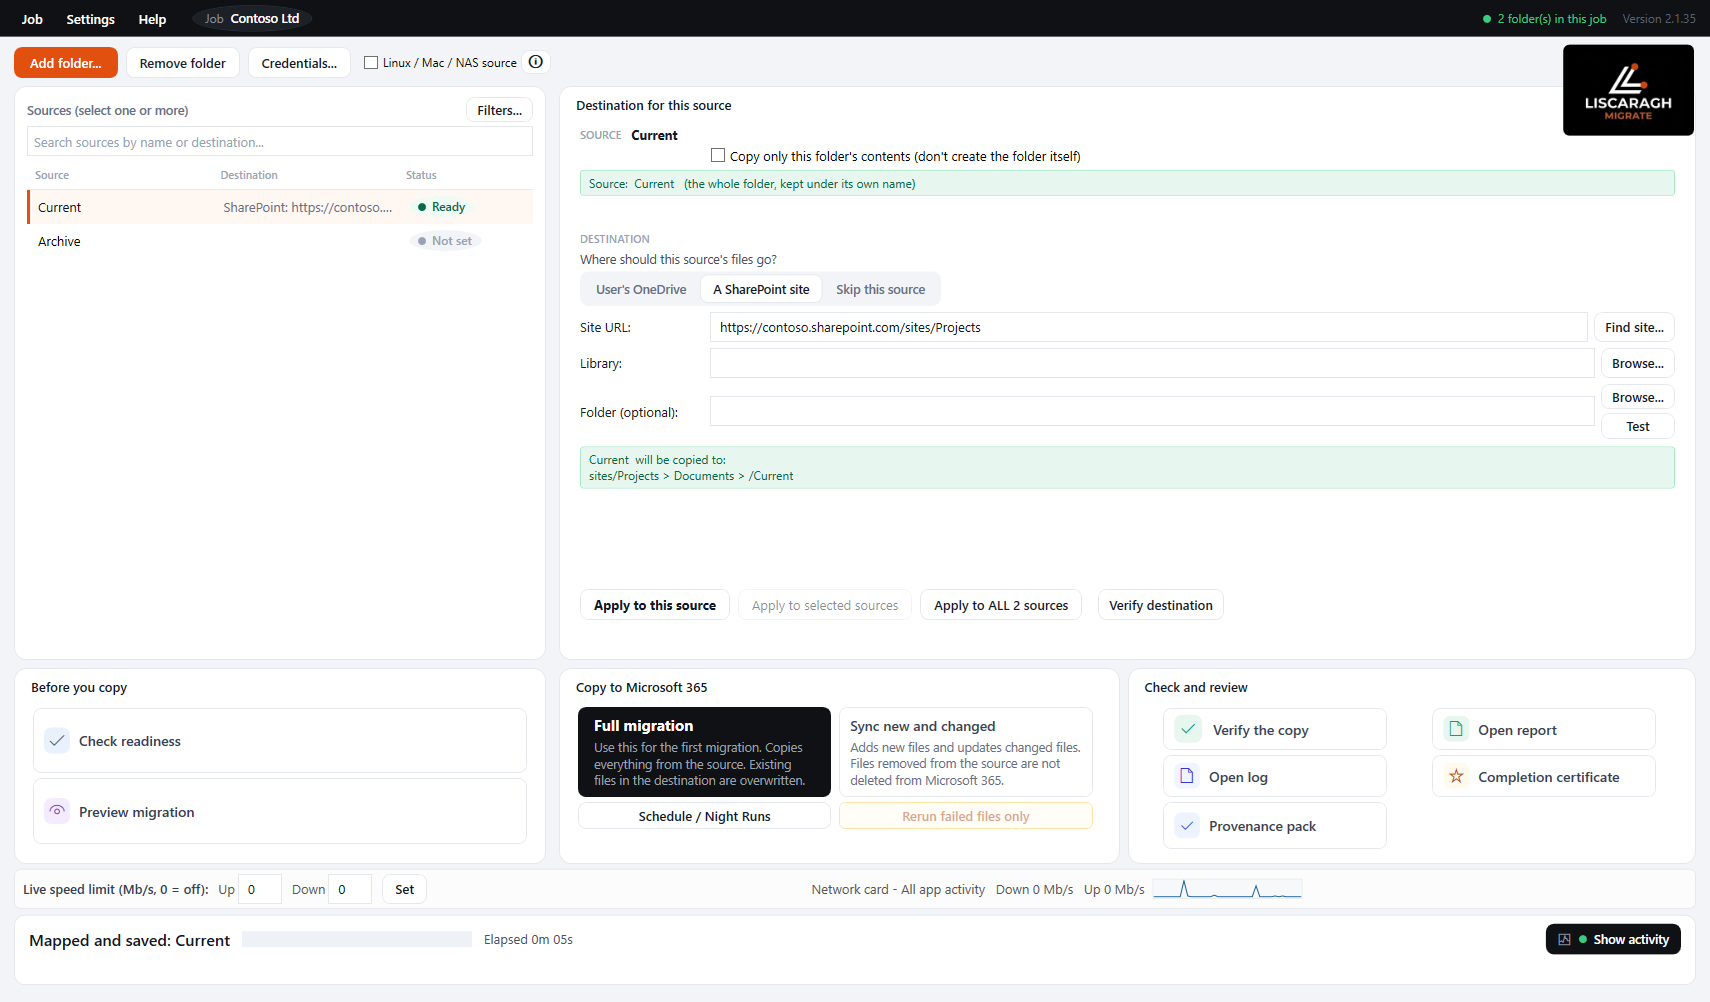The image size is (1710, 1002).
Task: Click Apply to ALL 2 sources
Action: point(1001,605)
